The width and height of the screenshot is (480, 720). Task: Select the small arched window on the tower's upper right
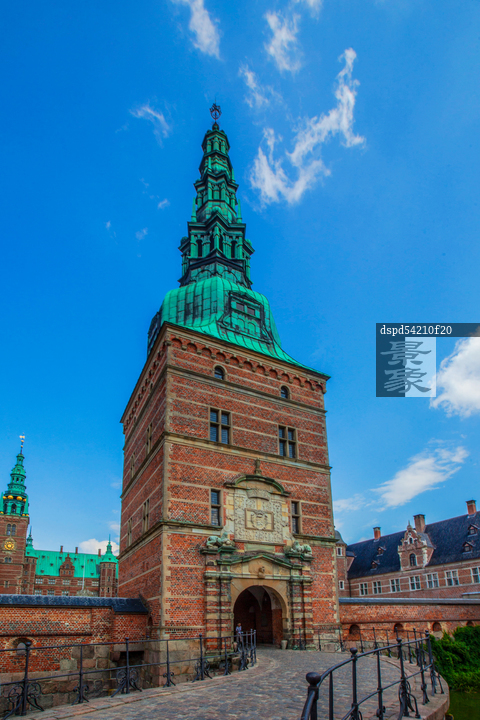[x=284, y=392]
